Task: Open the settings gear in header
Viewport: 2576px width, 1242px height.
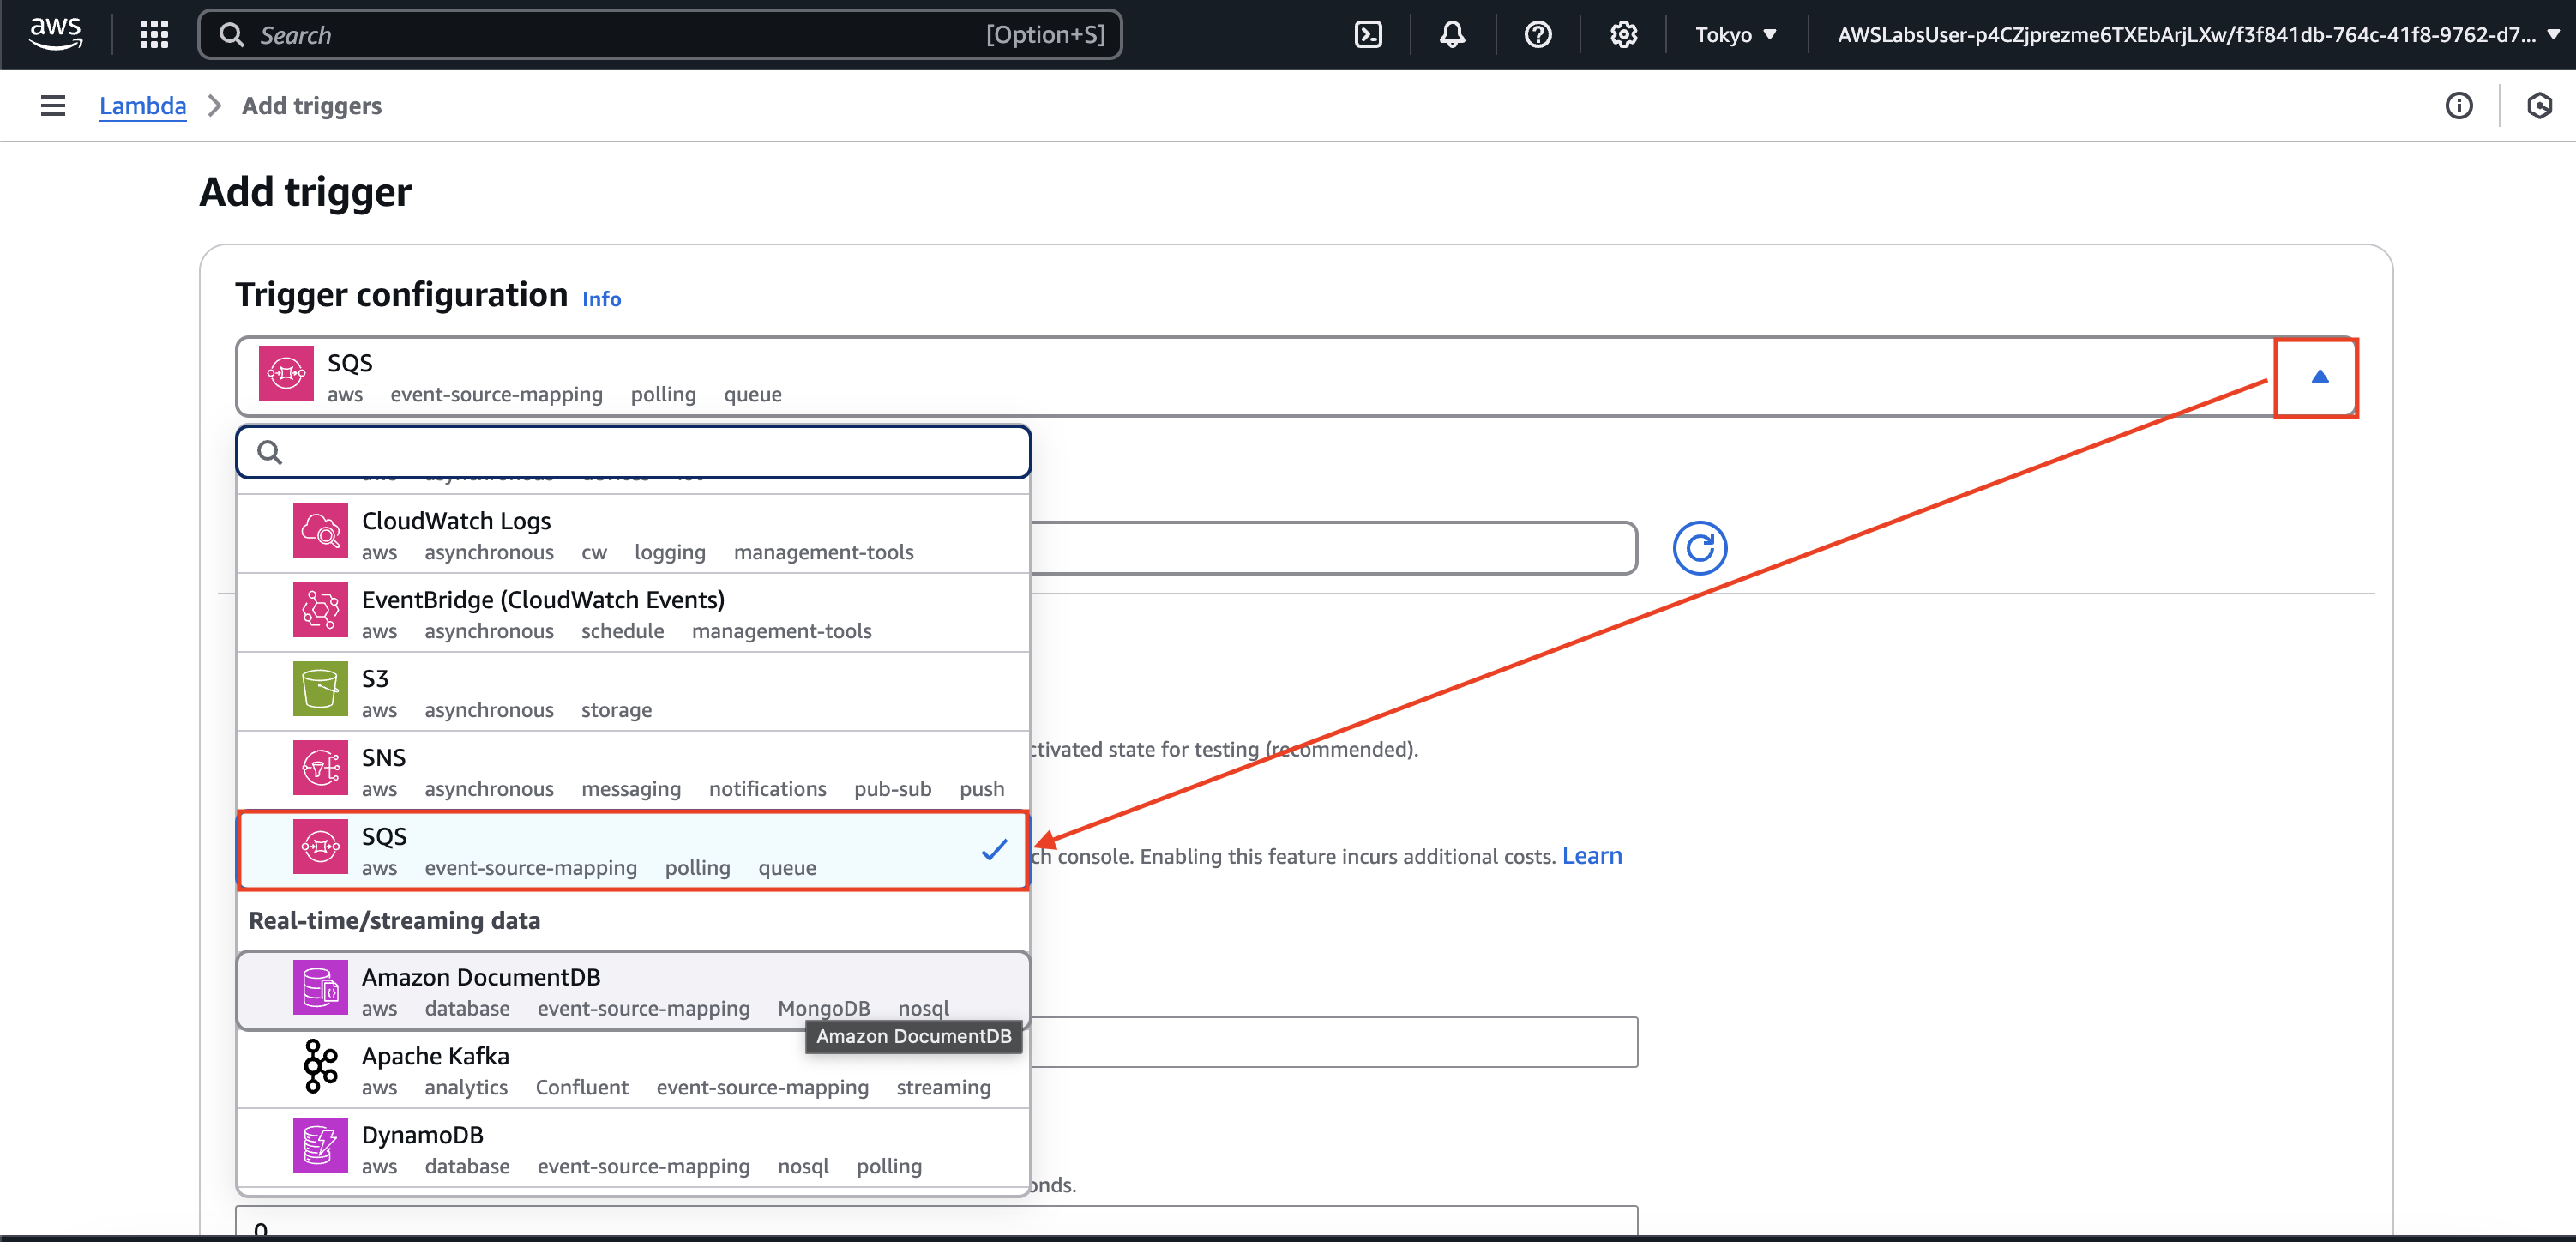Action: pos(1623,35)
